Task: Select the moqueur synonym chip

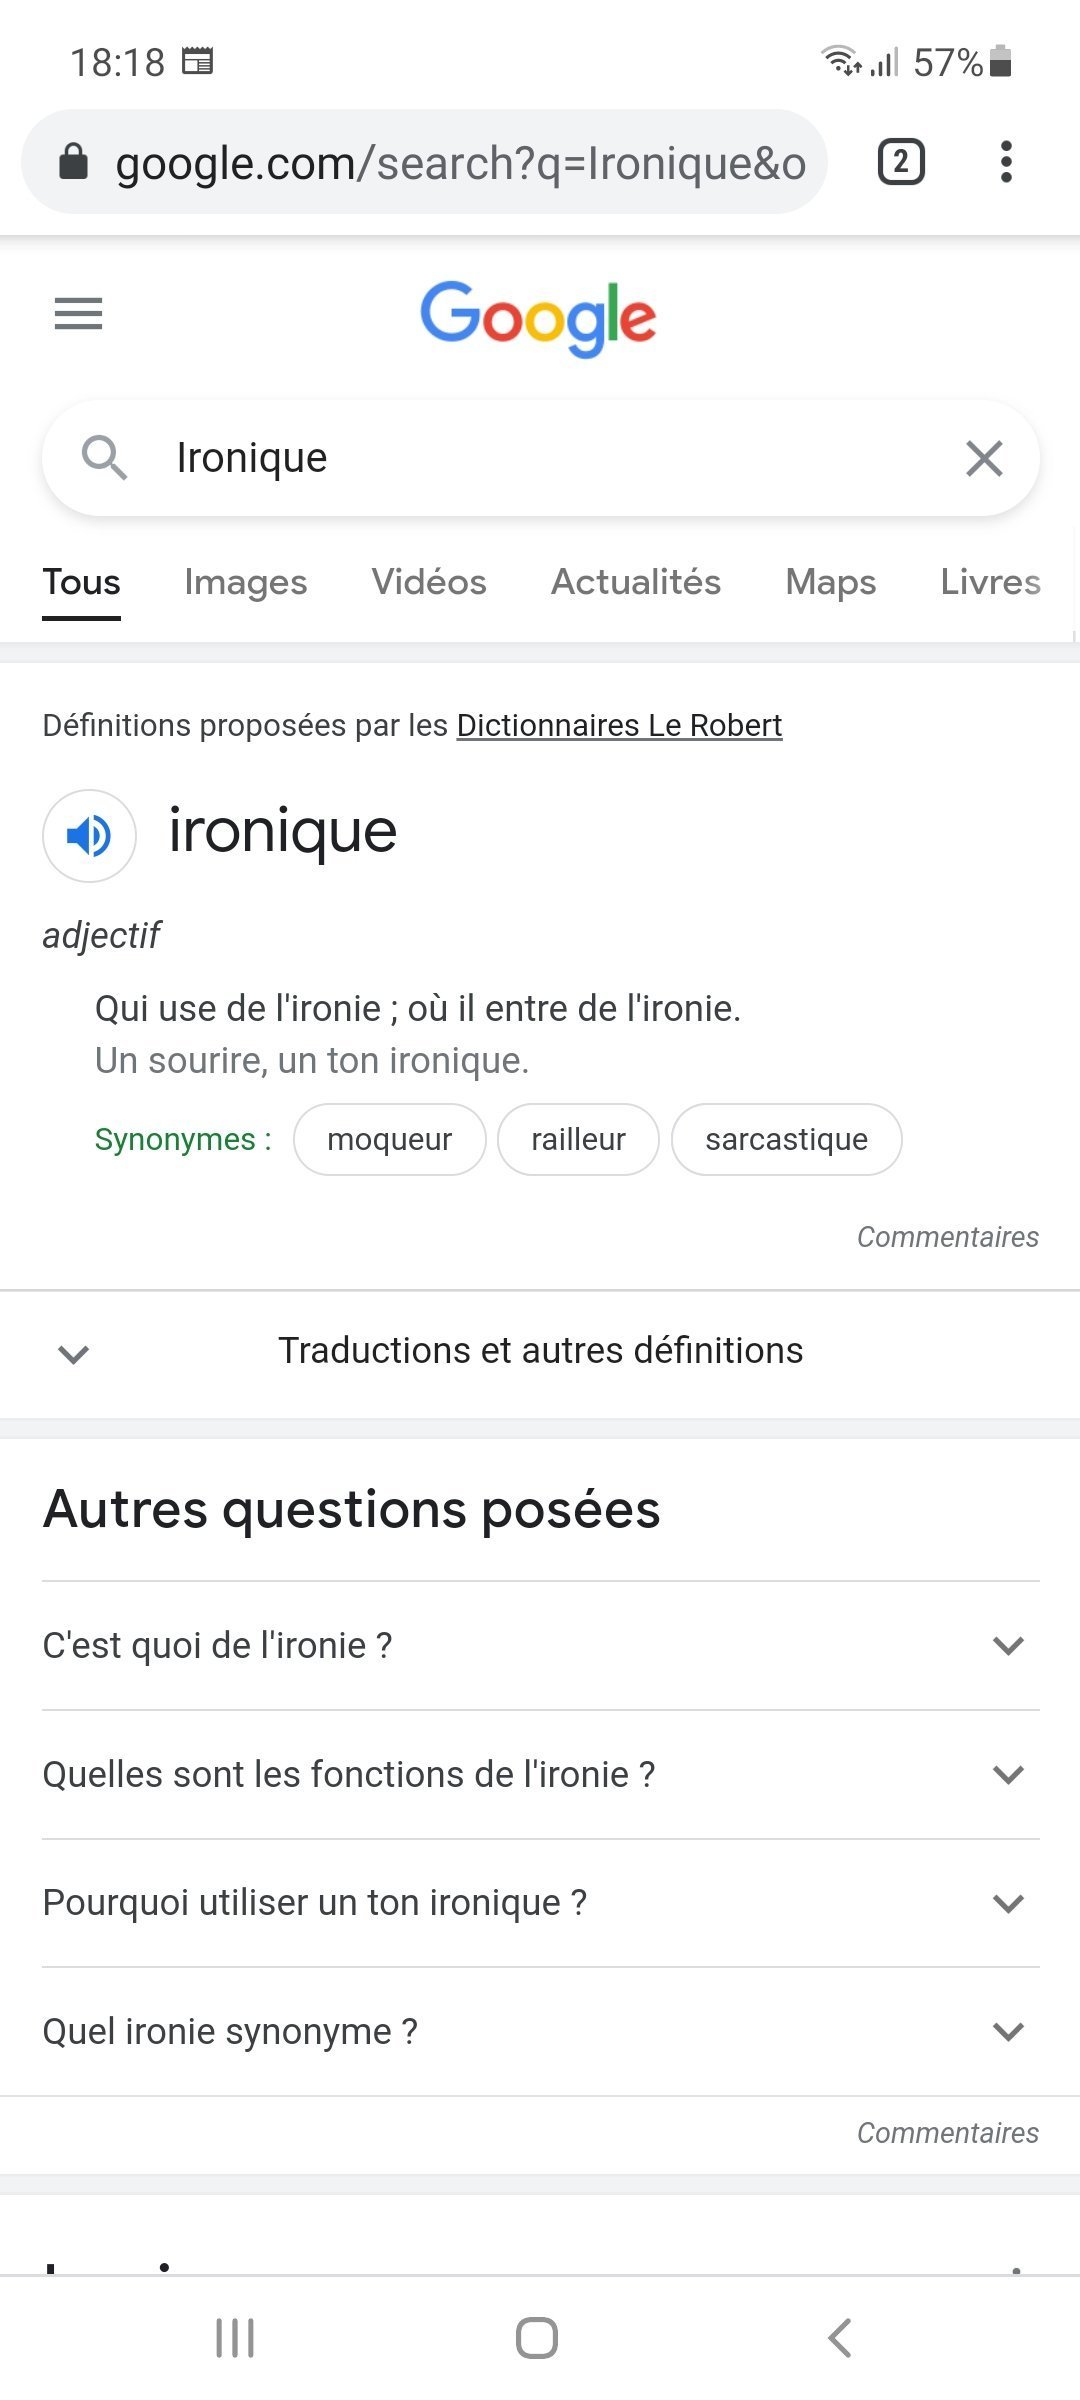Action: 389,1139
